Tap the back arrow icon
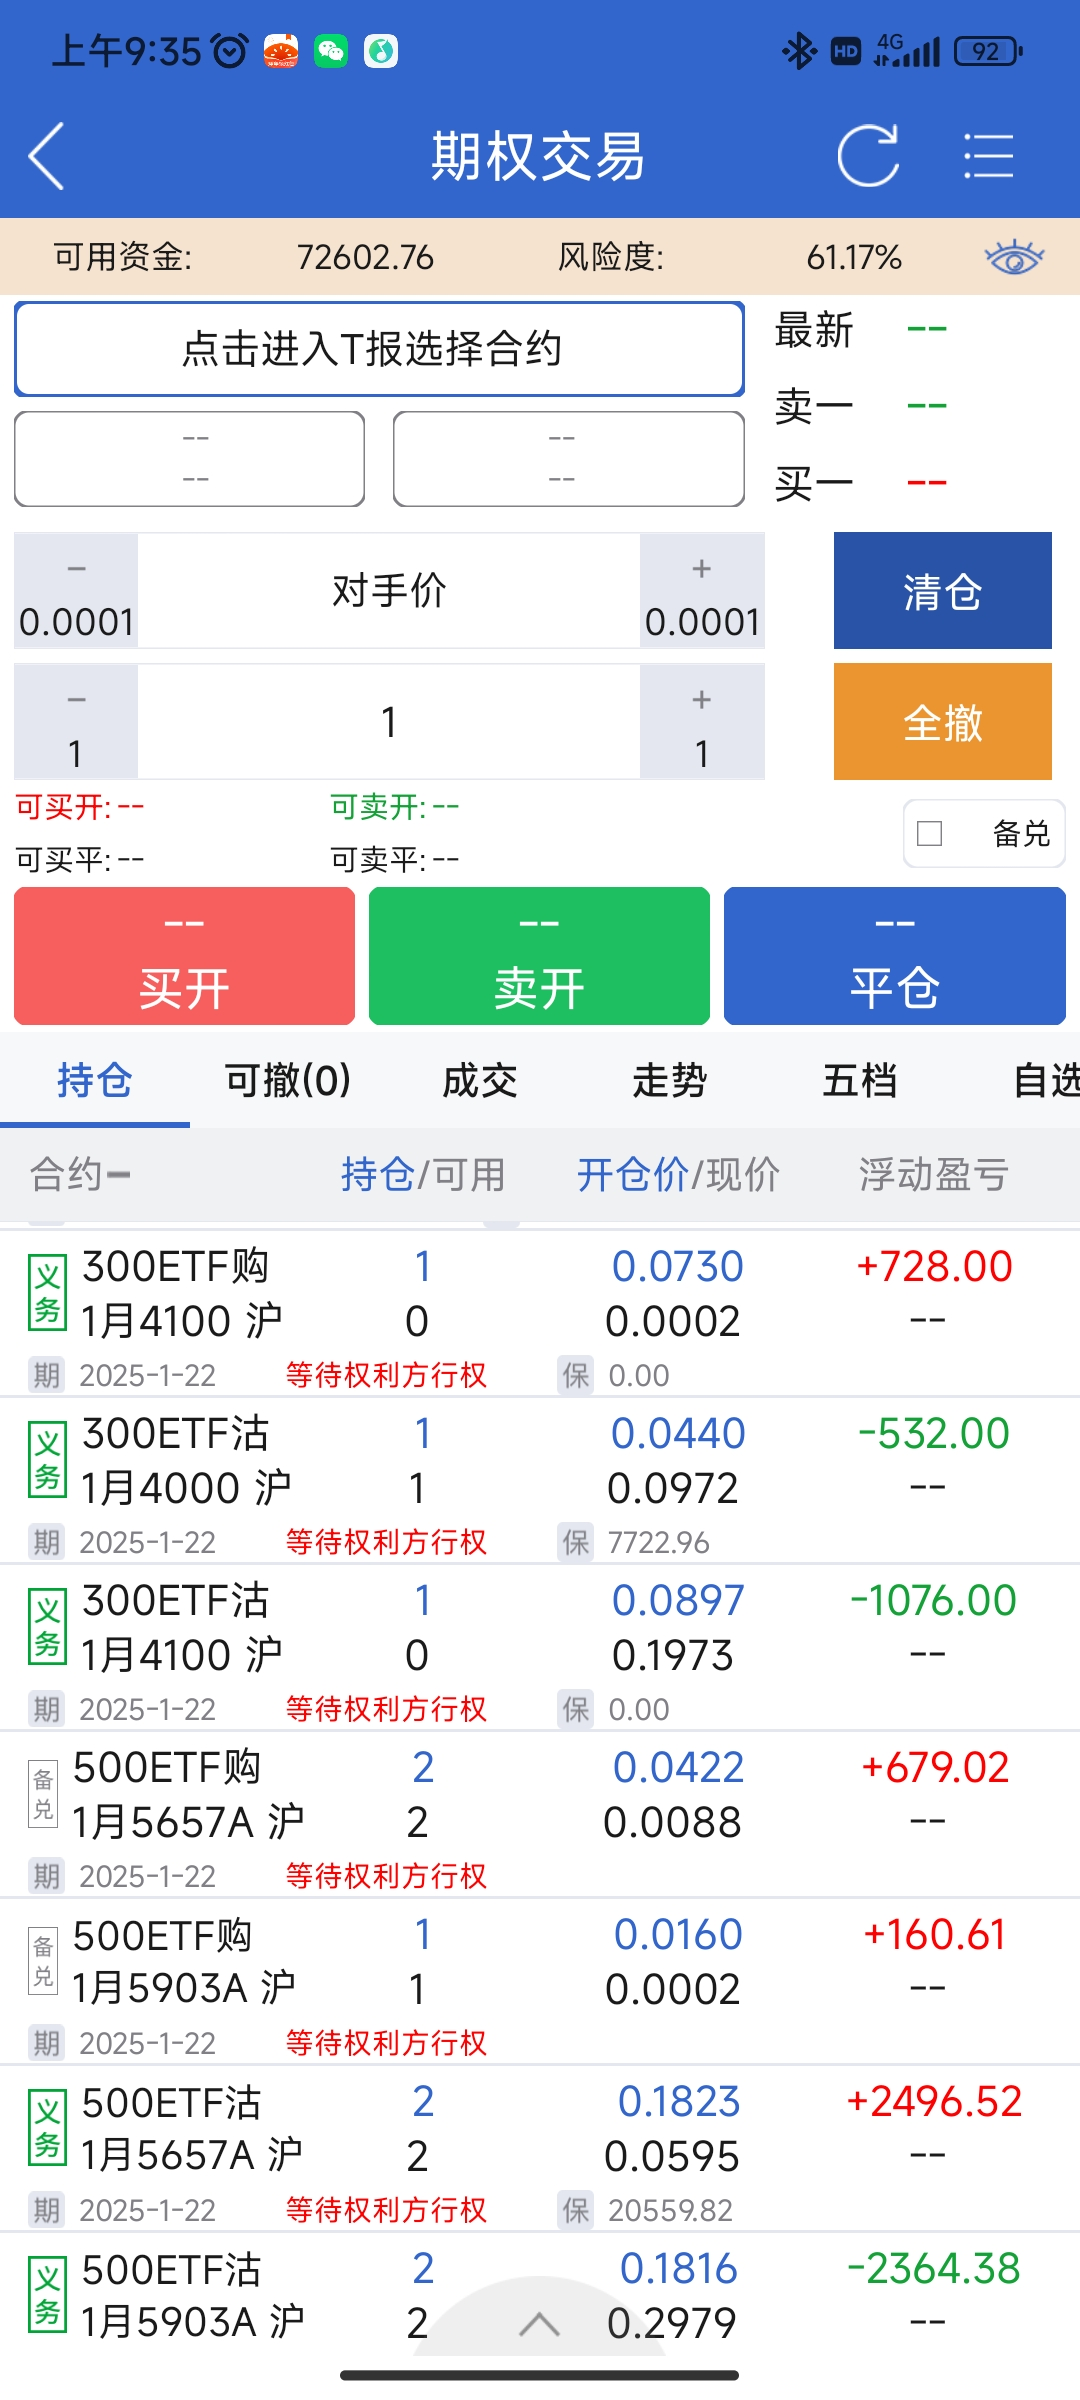 pyautogui.click(x=47, y=156)
